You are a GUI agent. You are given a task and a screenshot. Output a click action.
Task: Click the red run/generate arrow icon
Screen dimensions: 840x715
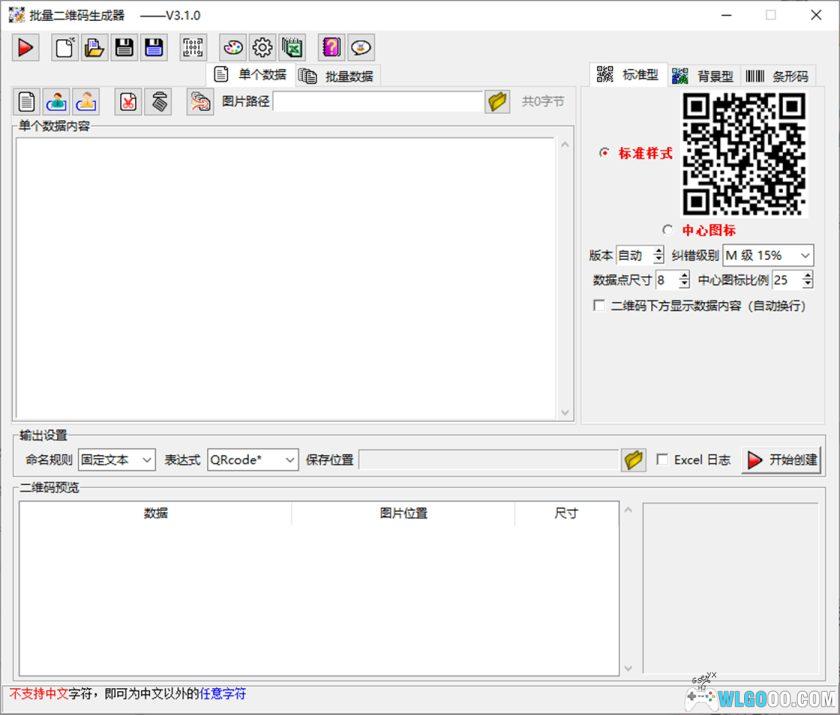25,47
